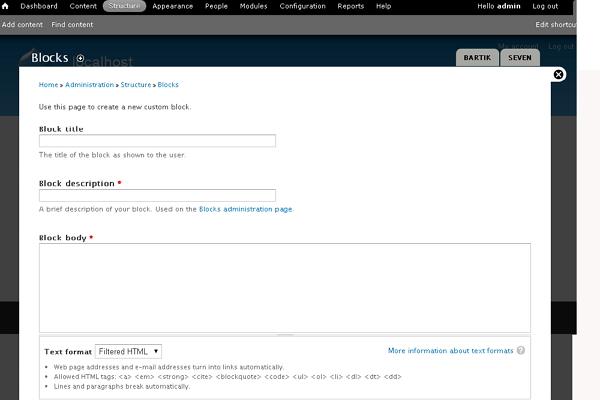Open More information about text formats

point(450,351)
